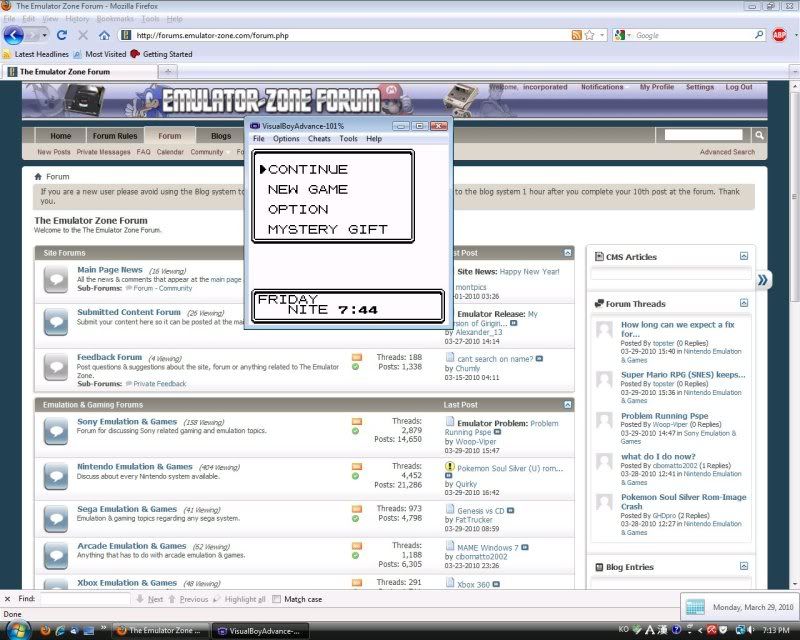The height and width of the screenshot is (640, 800).
Task: Toggle the Match case checkbox
Action: 277,599
